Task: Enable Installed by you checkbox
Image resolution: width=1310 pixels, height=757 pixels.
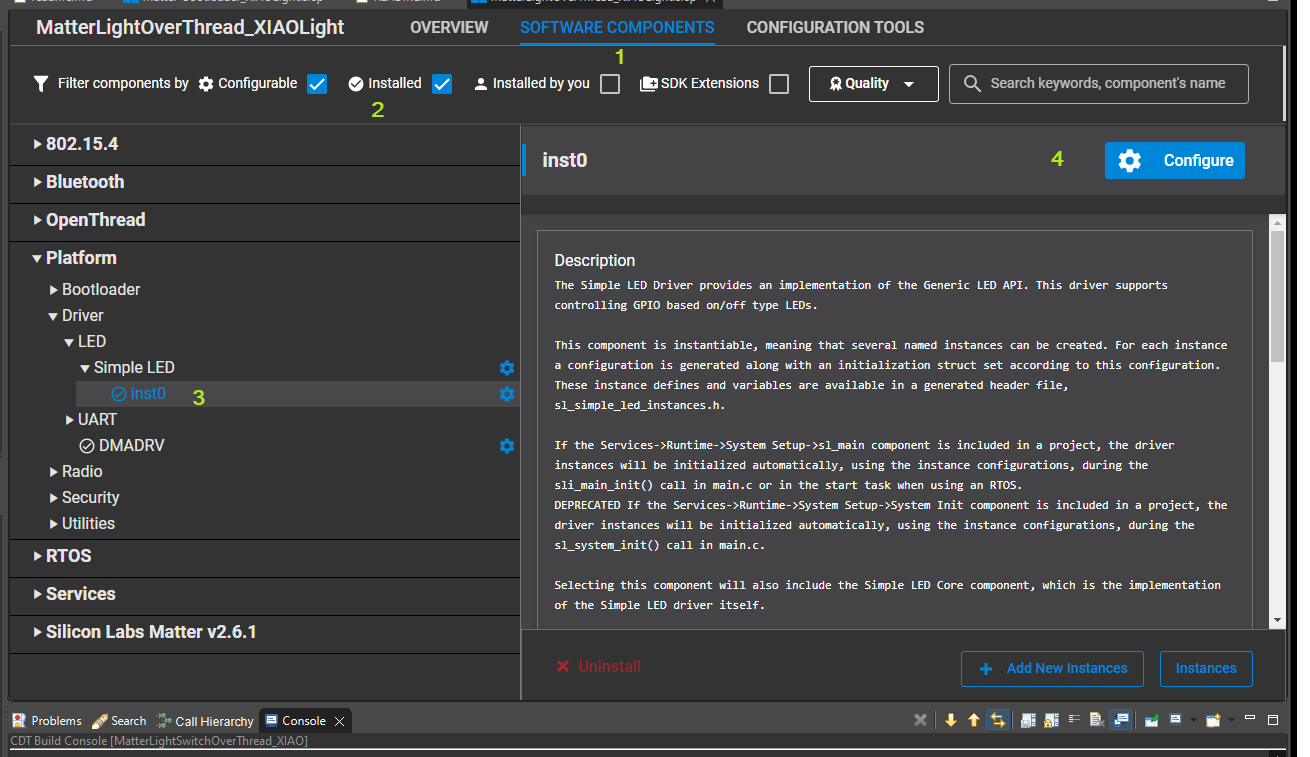Action: (x=610, y=84)
